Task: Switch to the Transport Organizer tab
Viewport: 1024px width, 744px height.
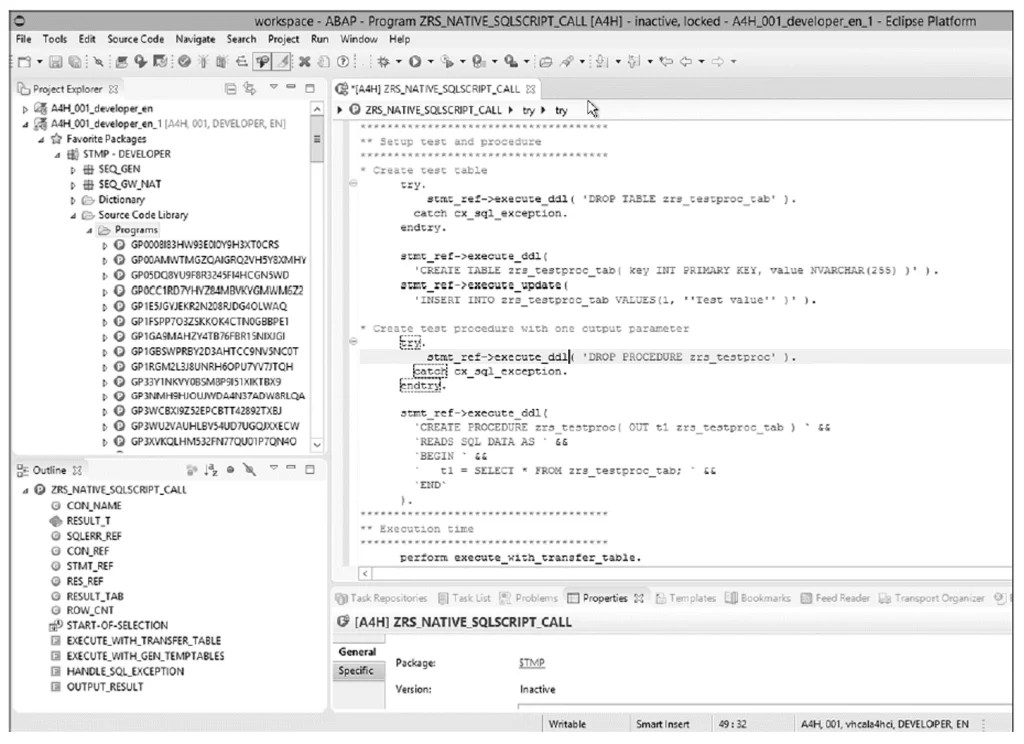Action: (x=931, y=598)
